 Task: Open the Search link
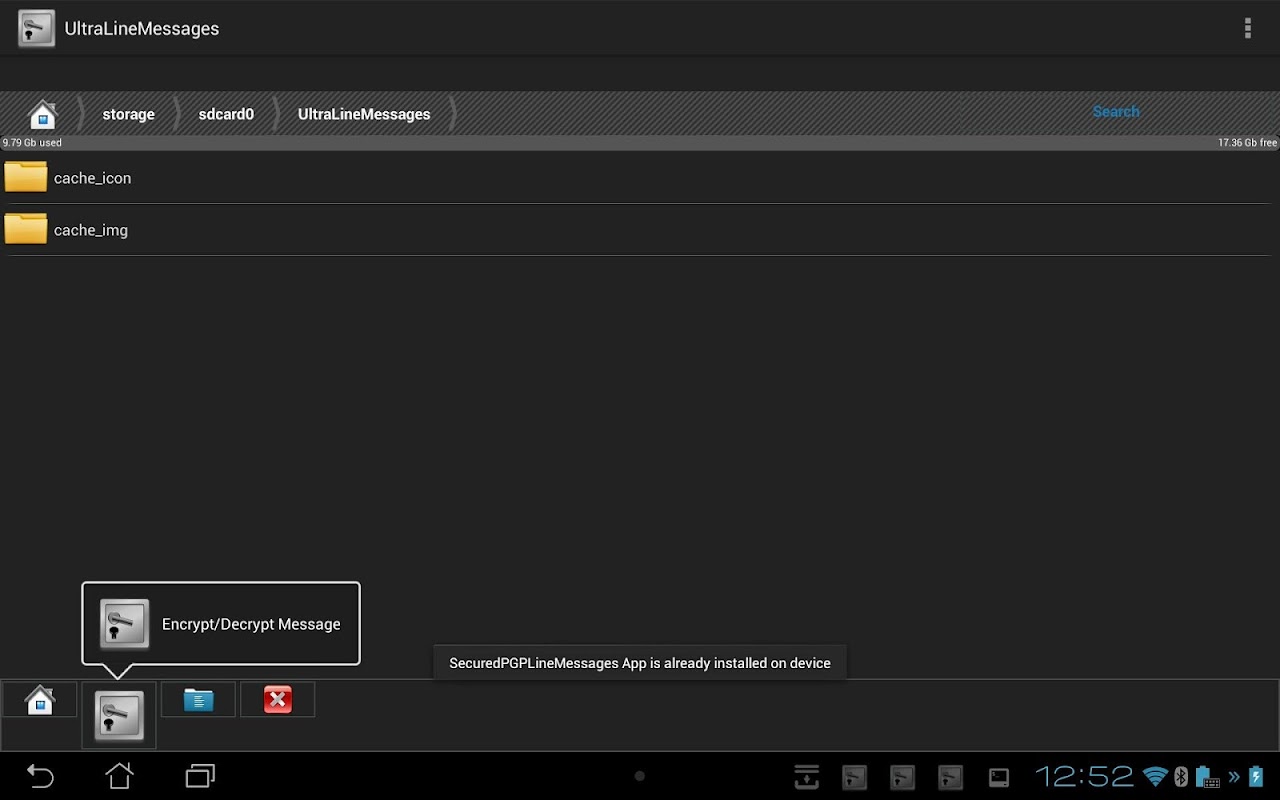(x=1116, y=112)
